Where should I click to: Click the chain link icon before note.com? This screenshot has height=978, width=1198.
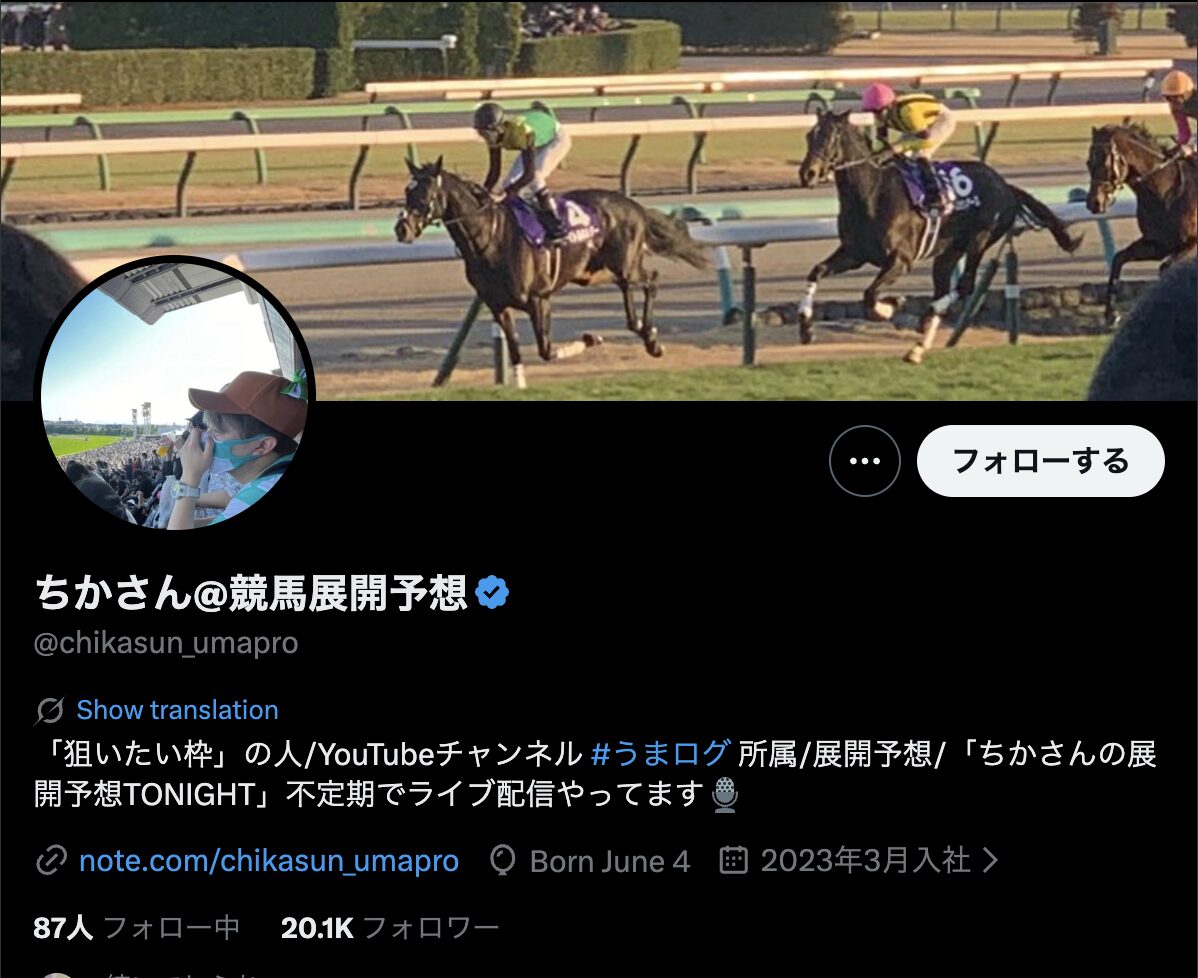coord(51,860)
